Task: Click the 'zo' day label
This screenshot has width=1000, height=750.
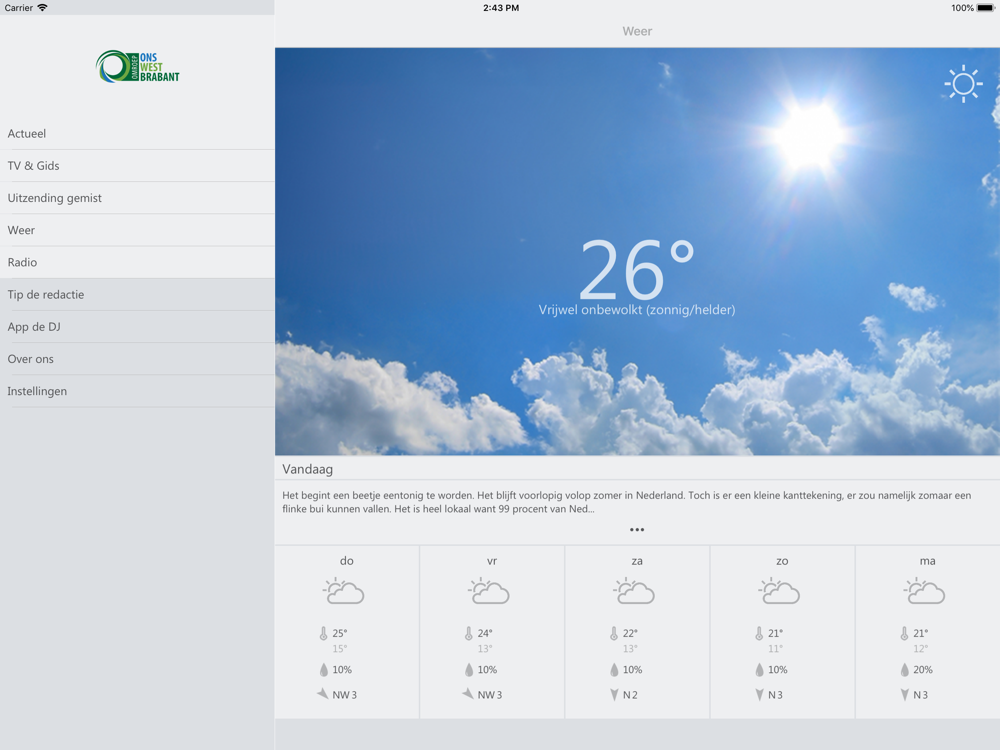Action: [x=782, y=561]
